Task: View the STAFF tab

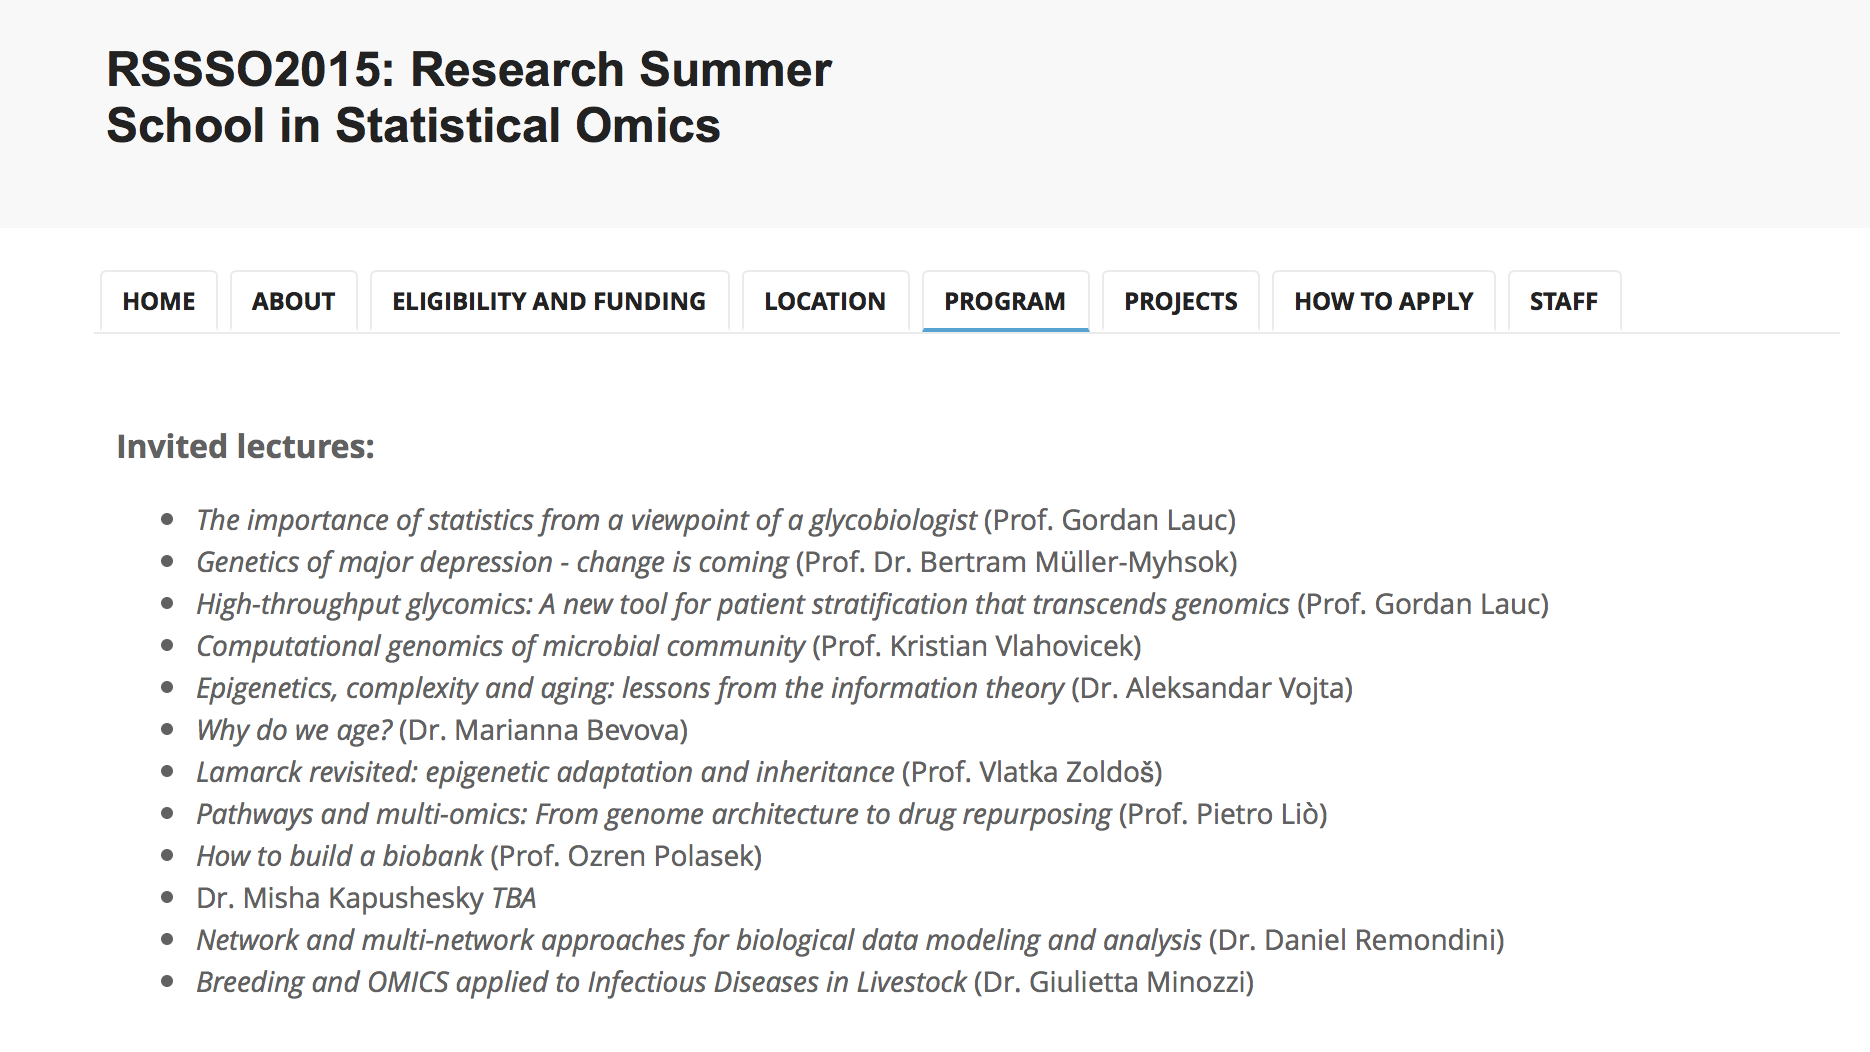Action: tap(1564, 301)
